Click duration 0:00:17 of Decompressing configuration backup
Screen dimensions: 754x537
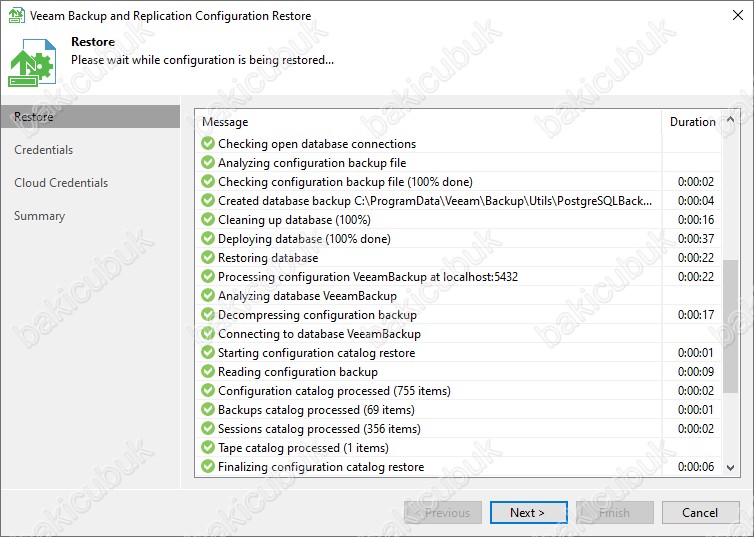point(696,315)
